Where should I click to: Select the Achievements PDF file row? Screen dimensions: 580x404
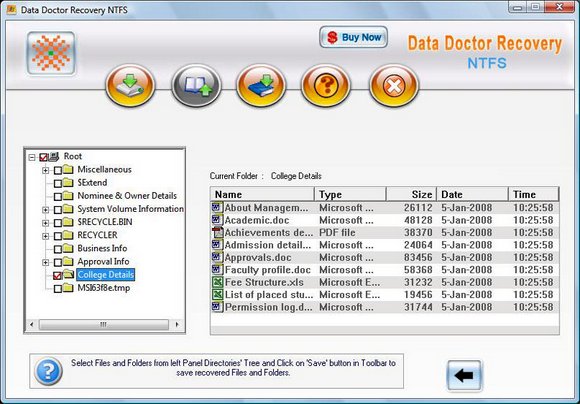(x=385, y=233)
